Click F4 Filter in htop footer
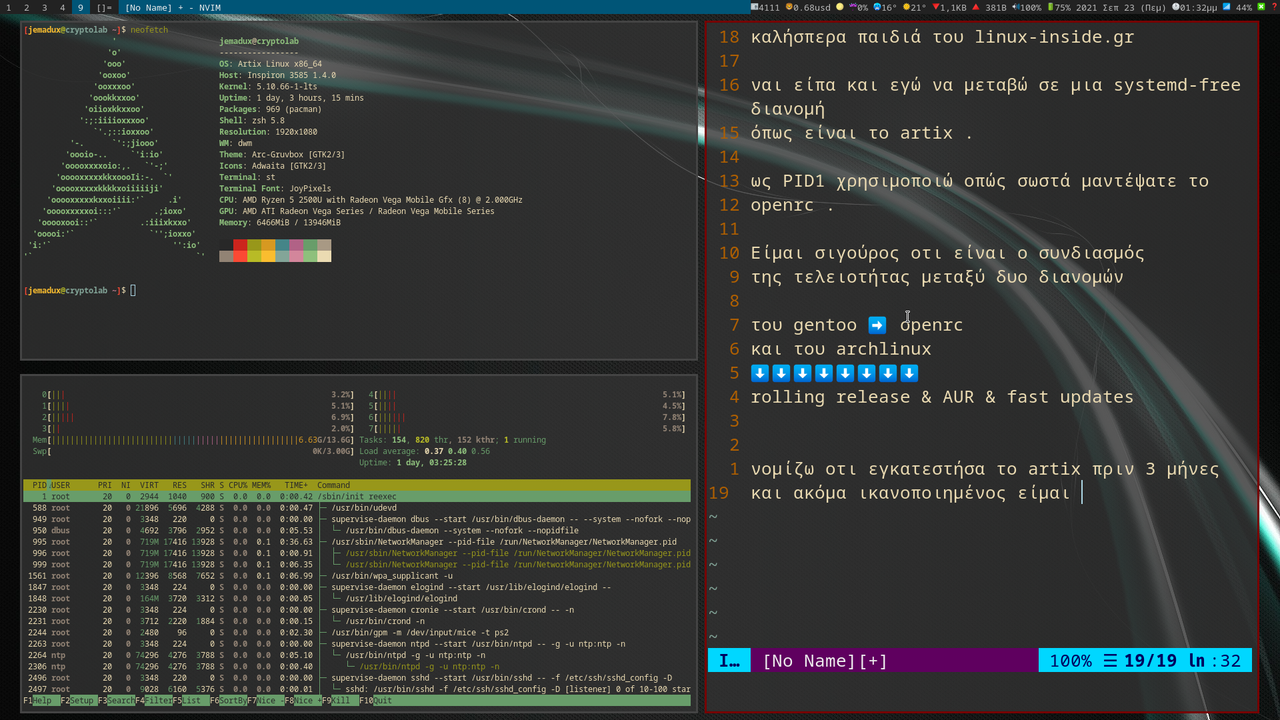Image resolution: width=1280 pixels, height=720 pixels. 153,701
